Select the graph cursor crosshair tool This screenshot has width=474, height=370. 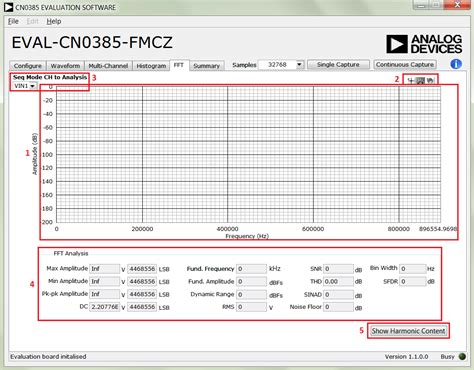pyautogui.click(x=411, y=80)
